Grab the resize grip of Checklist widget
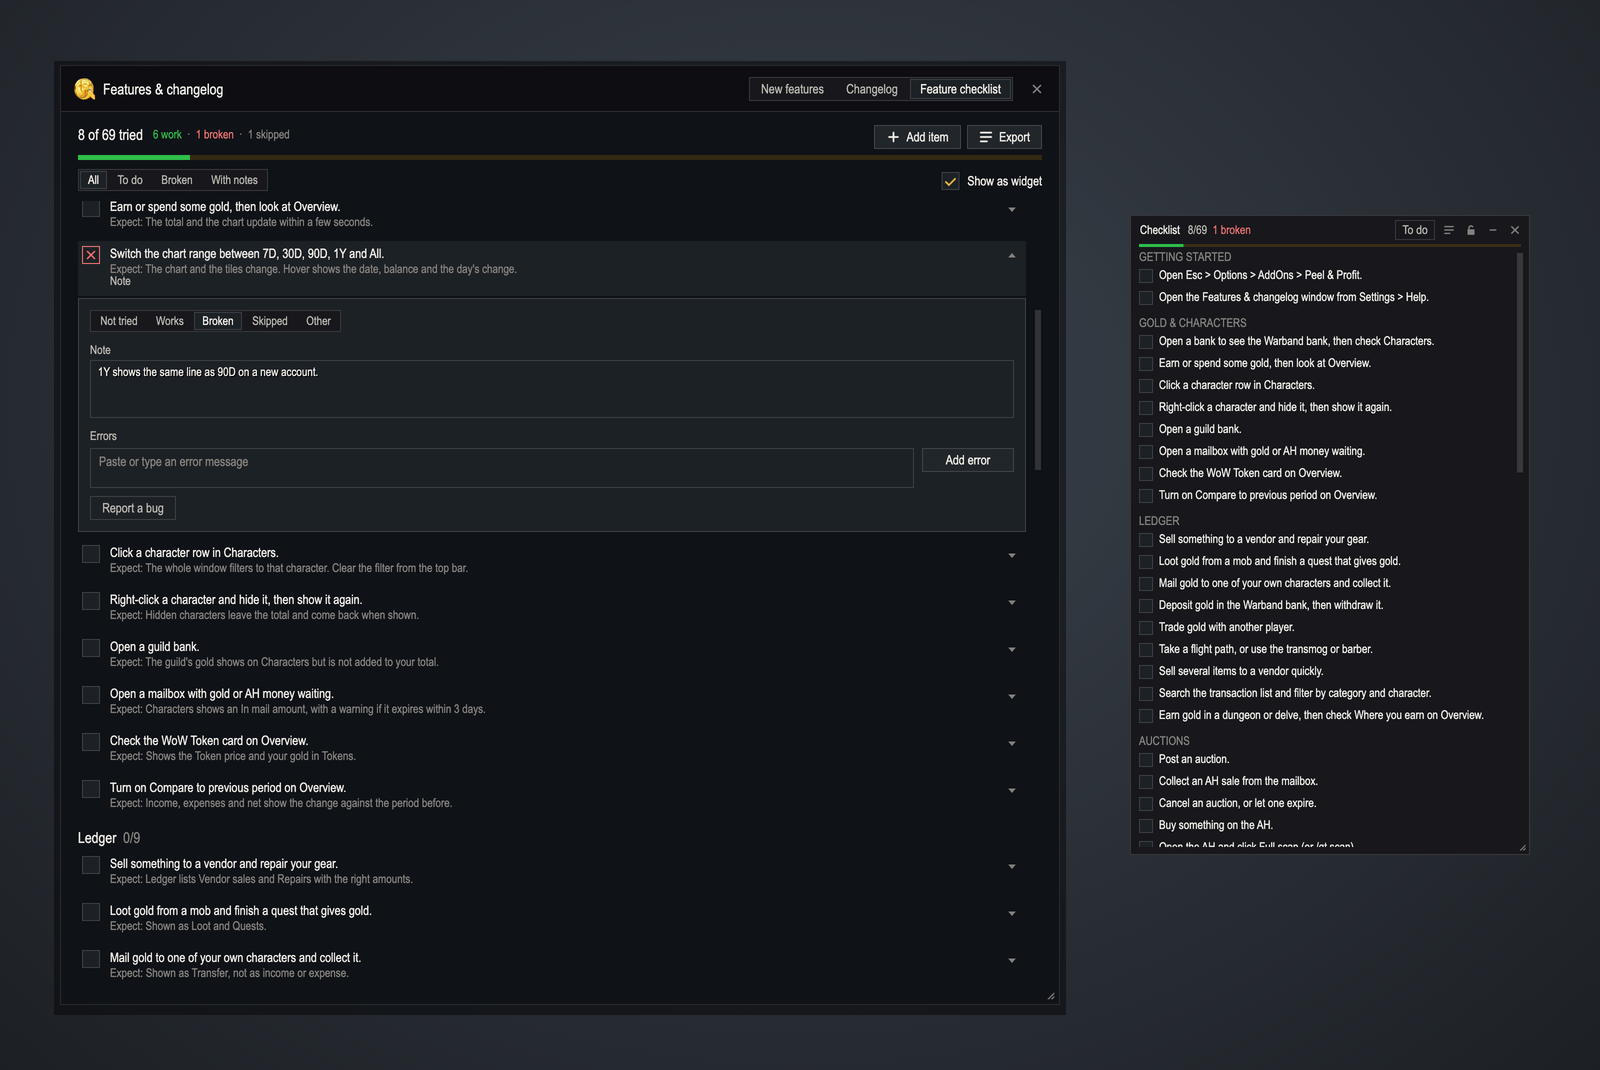Screen dimensions: 1600x1070 click(x=1522, y=847)
